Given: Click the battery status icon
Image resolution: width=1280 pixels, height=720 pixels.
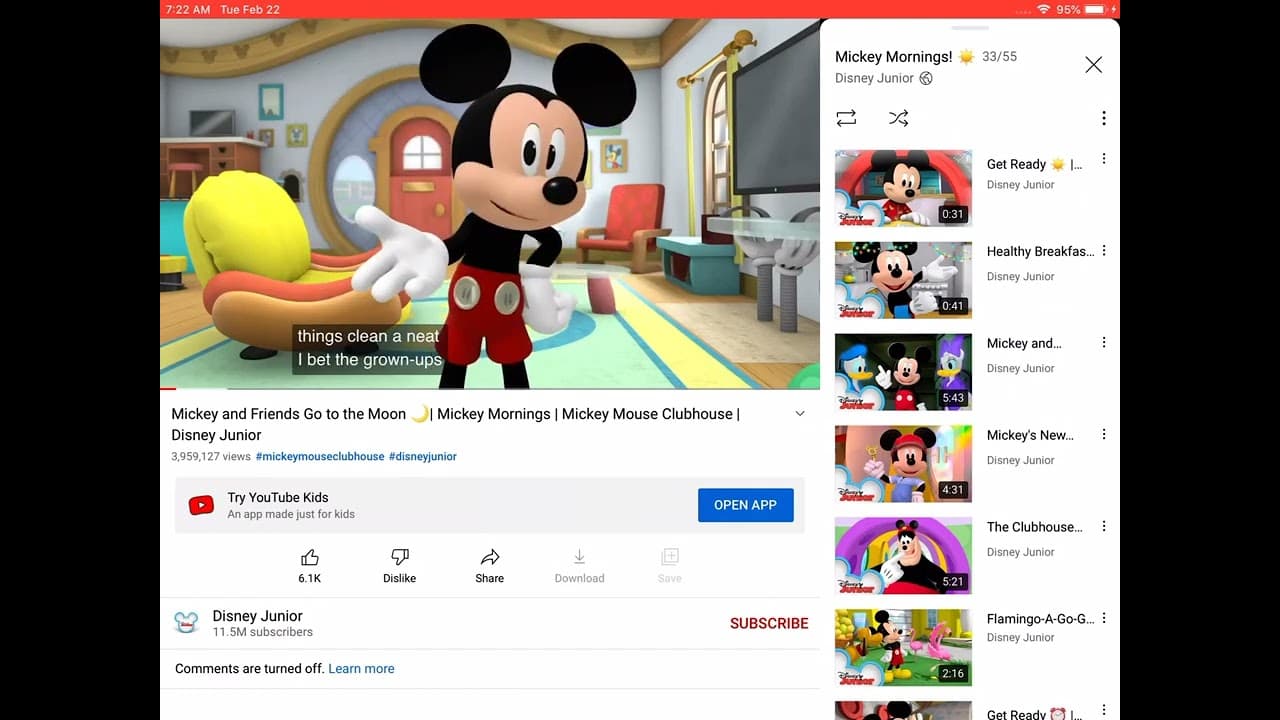Looking at the screenshot, I should (x=1097, y=9).
